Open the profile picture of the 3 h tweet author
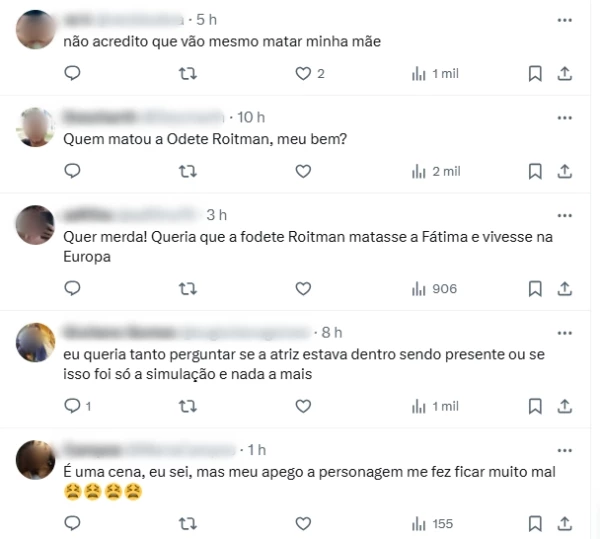Image resolution: width=600 pixels, height=539 pixels. [x=35, y=225]
